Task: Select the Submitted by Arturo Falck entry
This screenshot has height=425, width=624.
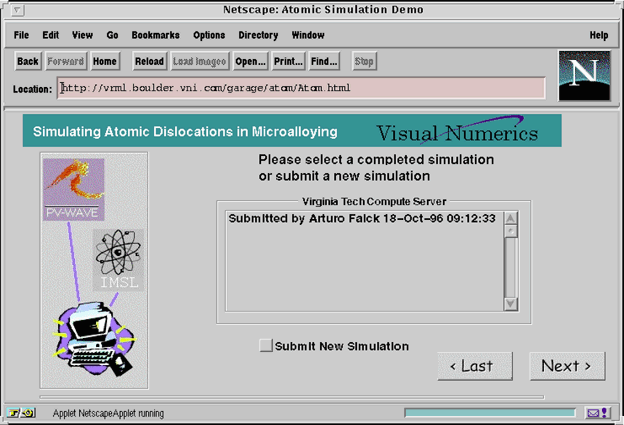Action: 362,218
